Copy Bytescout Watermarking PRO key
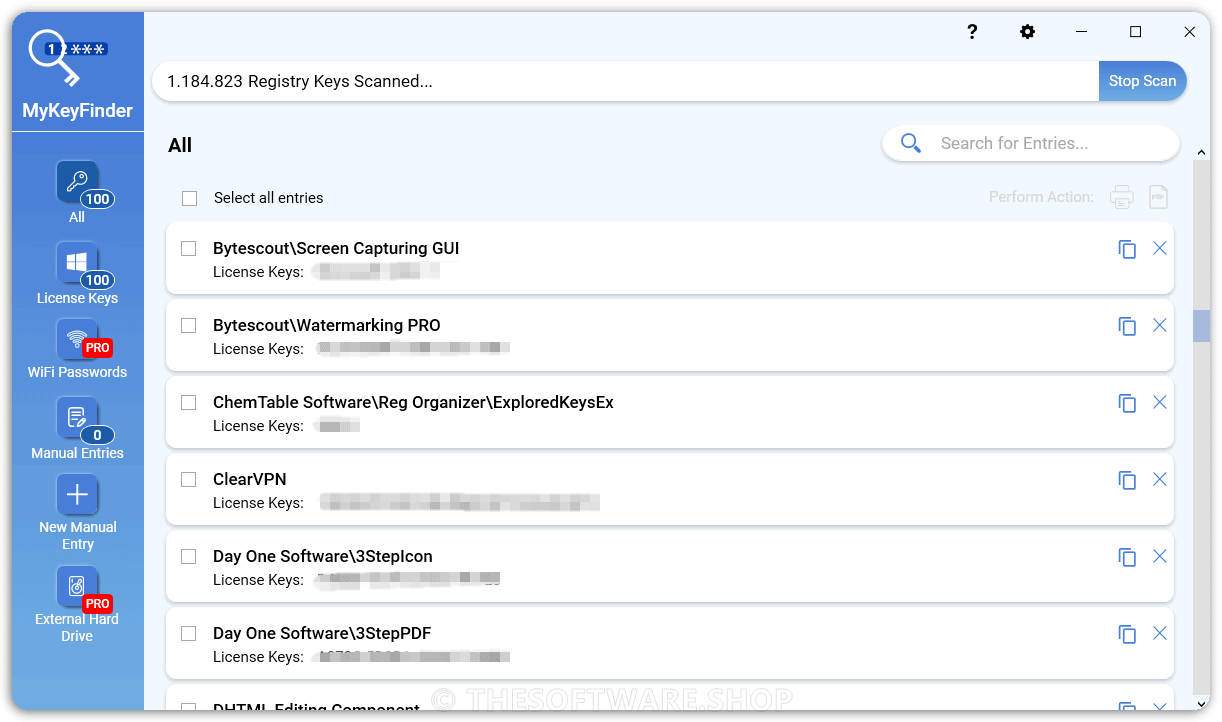The height and width of the screenshot is (722, 1222). 1127,326
